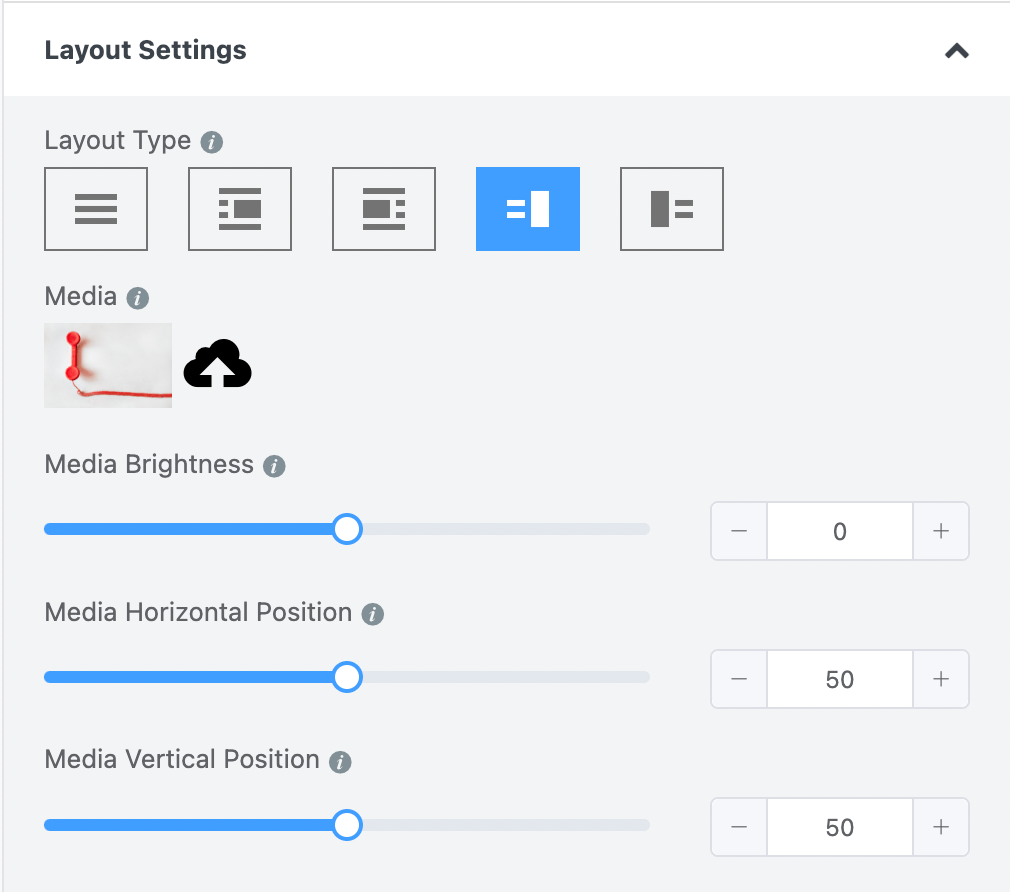Show info tooltip for Layout Type
This screenshot has width=1010, height=892.
tap(212, 142)
